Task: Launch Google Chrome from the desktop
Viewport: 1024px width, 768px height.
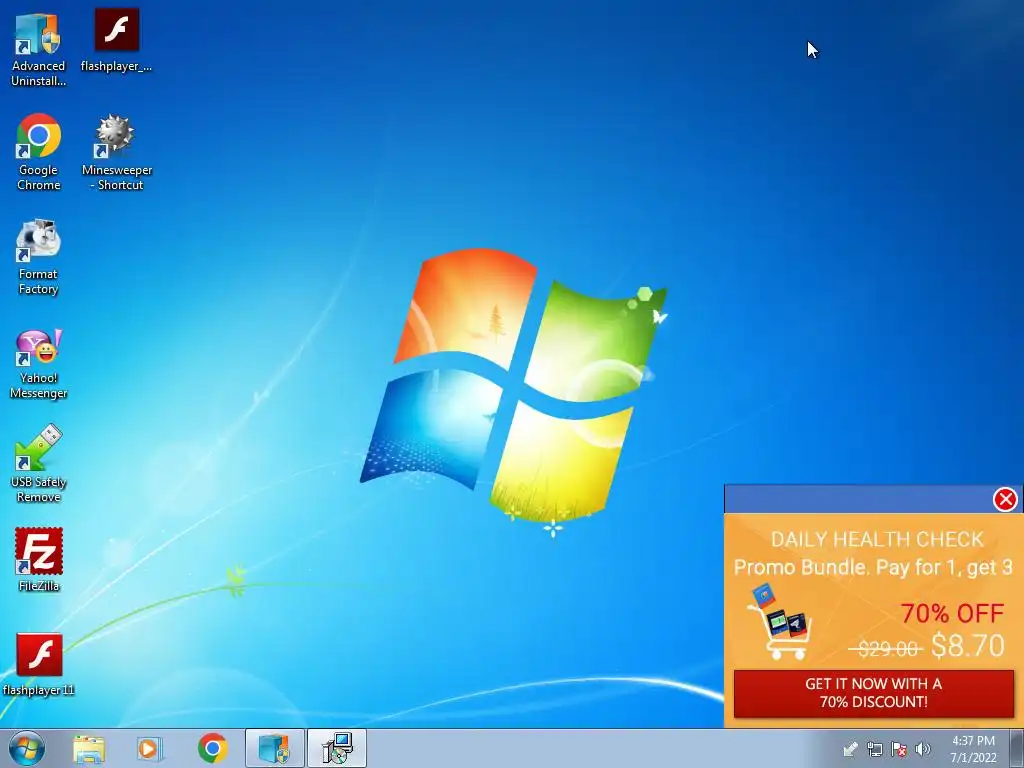Action: [x=38, y=152]
